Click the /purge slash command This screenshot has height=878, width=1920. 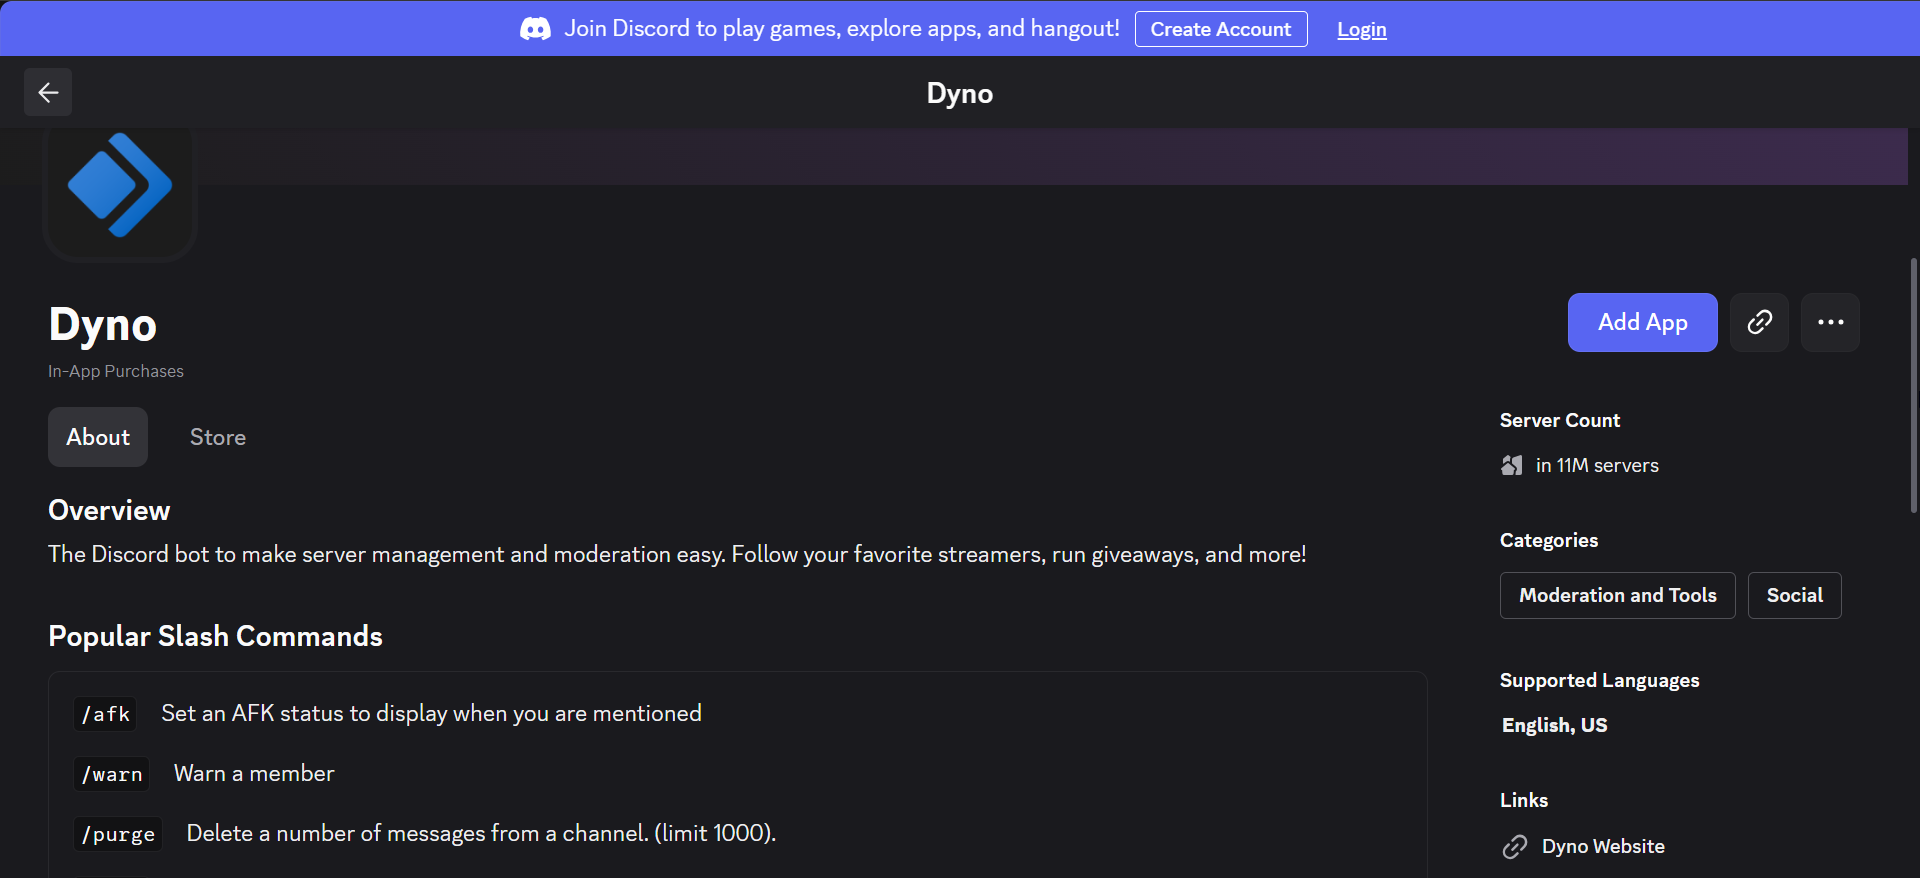coord(118,834)
